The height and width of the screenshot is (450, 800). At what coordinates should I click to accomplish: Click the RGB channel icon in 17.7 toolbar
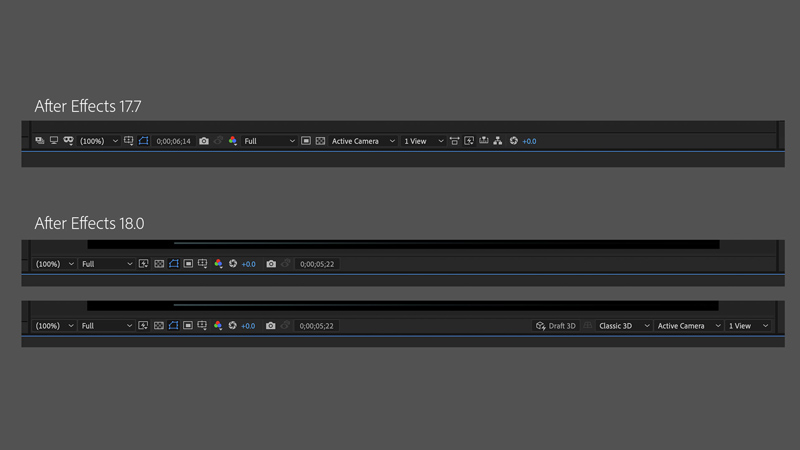(233, 141)
